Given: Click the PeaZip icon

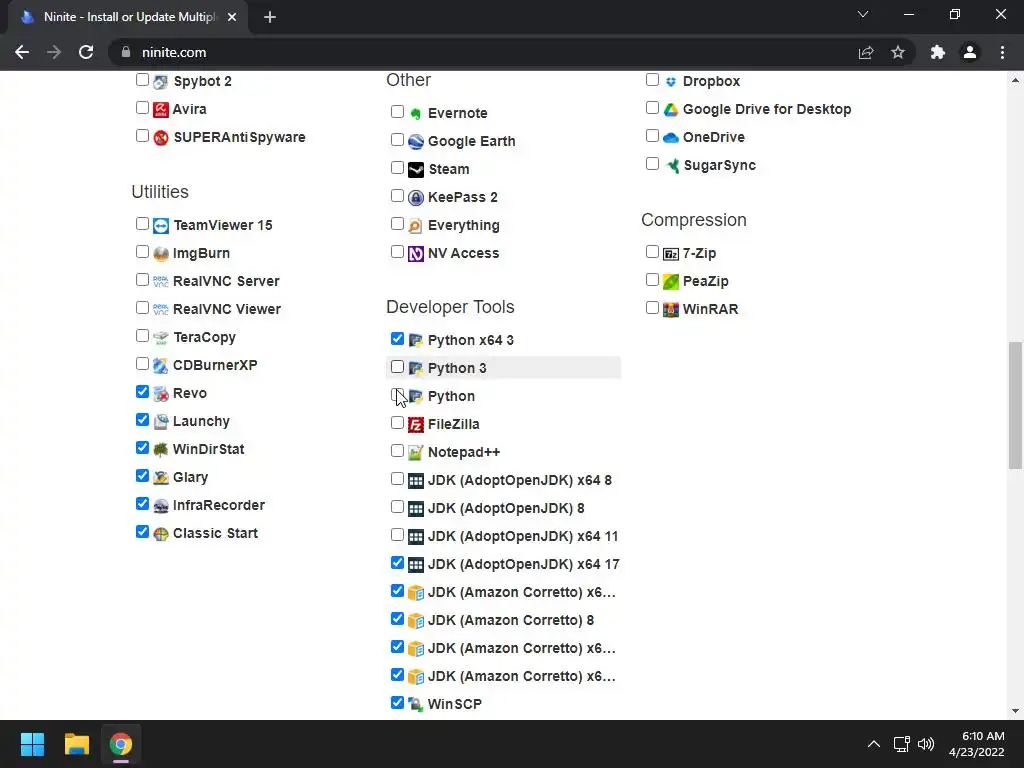Looking at the screenshot, I should click(671, 281).
